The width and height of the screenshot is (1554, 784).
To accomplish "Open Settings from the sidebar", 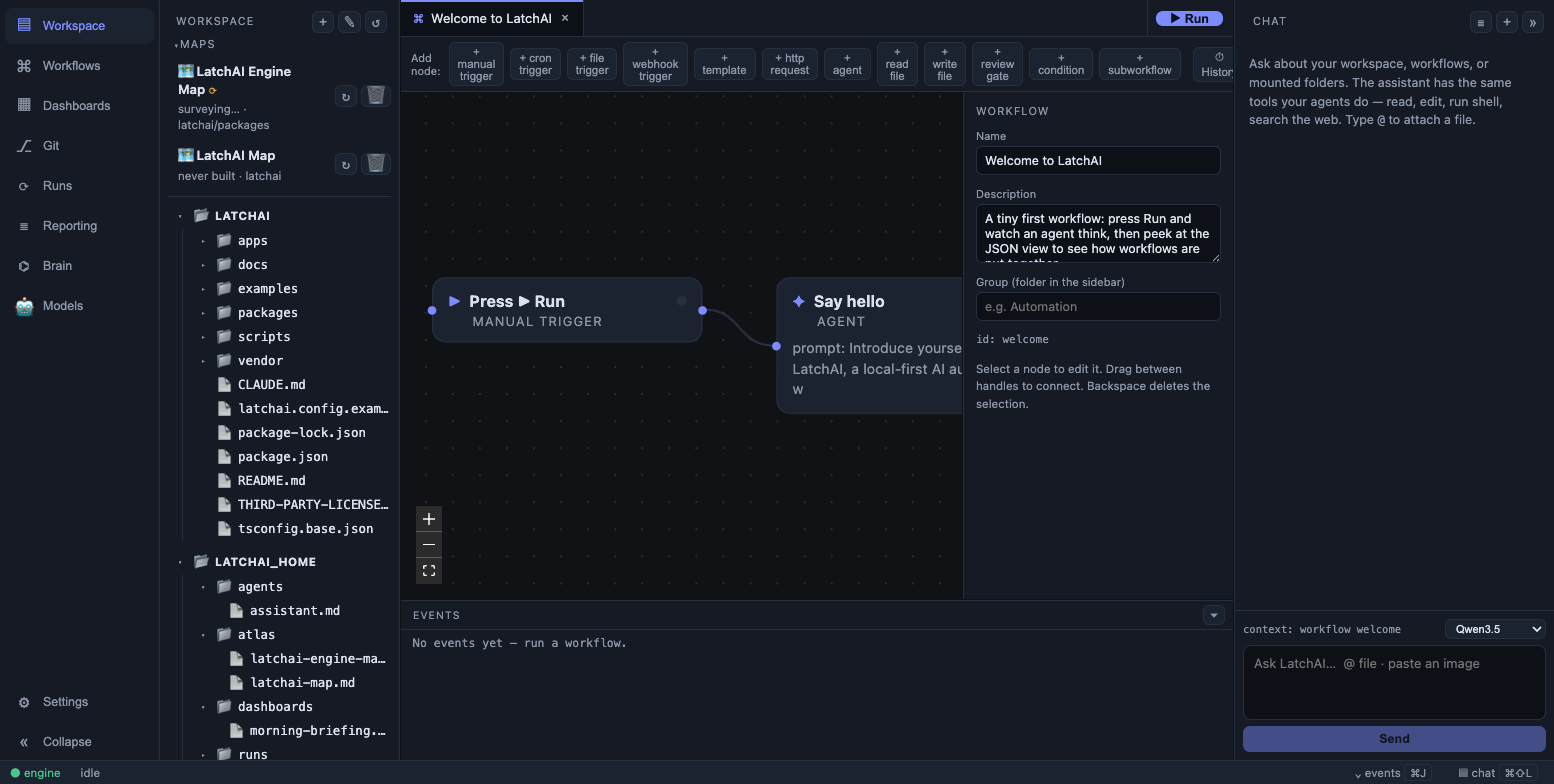I will pyautogui.click(x=79, y=702).
